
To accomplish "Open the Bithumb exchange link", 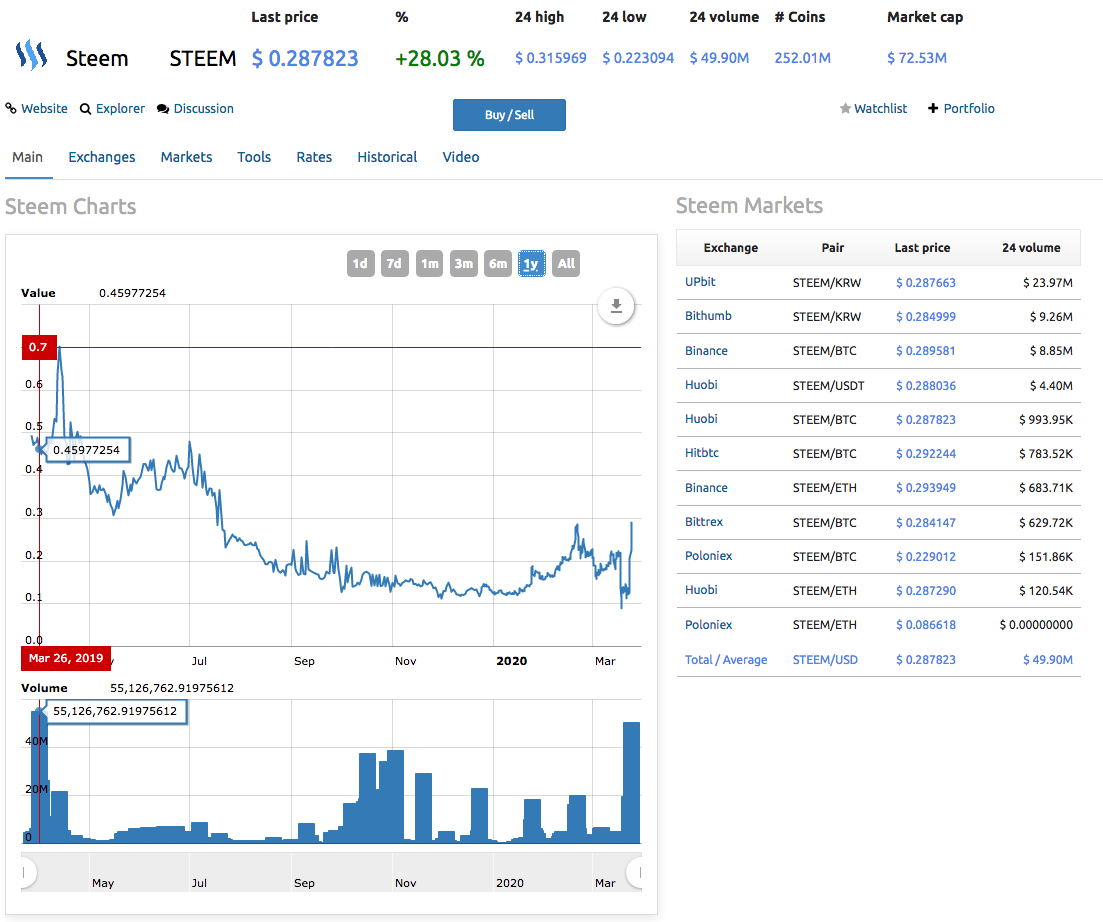I will 708,316.
